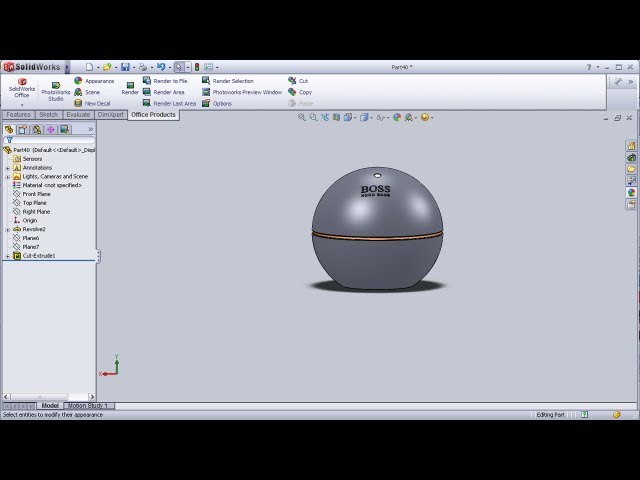Save the part with the floppy icon

click(x=125, y=67)
